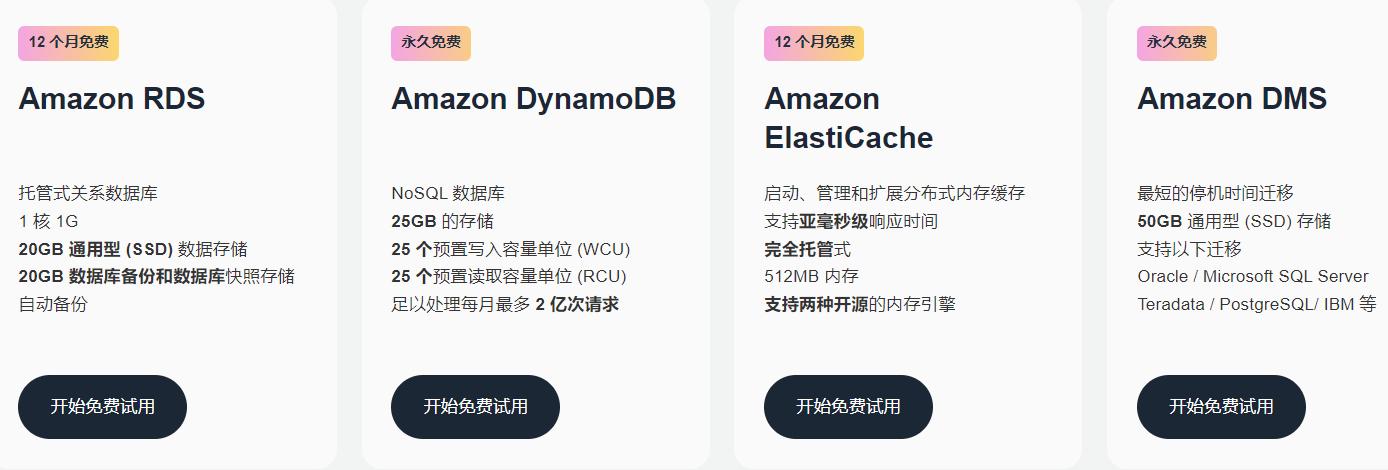Click the start free trial button for Amazon RDS
The height and width of the screenshot is (470, 1388).
pos(102,406)
